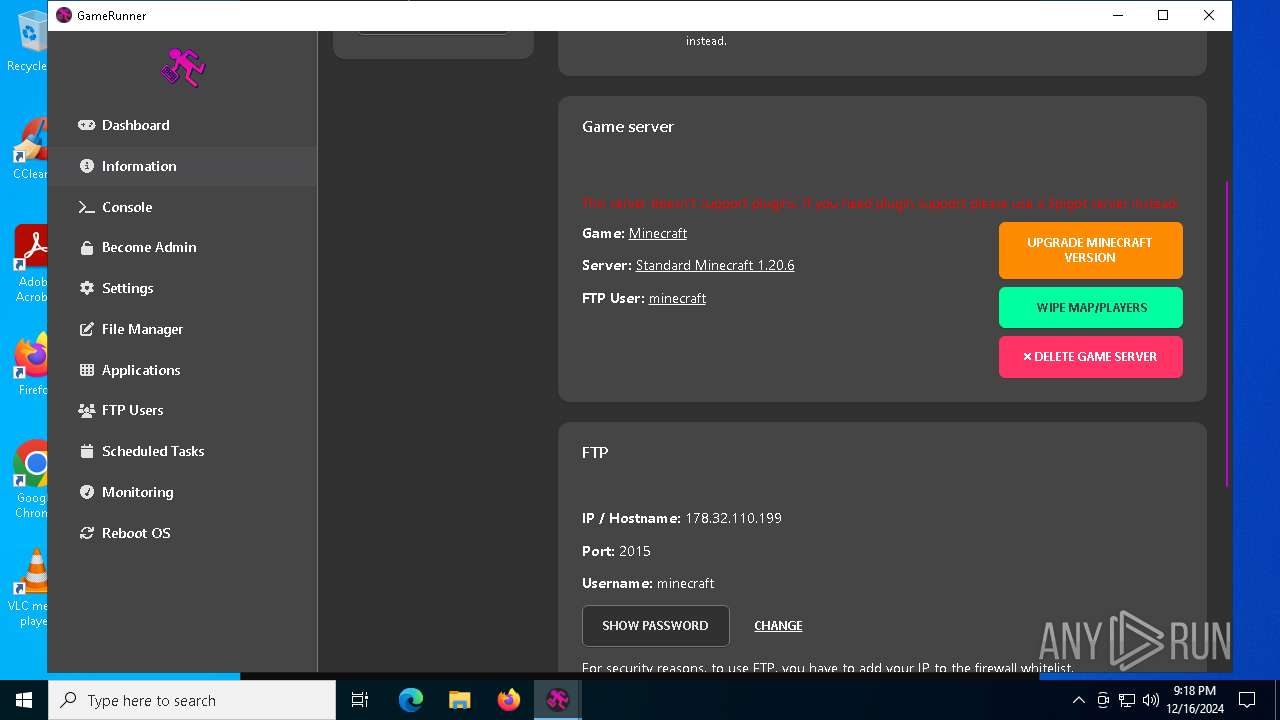Click the File Manager edit icon
Screen dimensions: 1280x720
(x=86, y=329)
